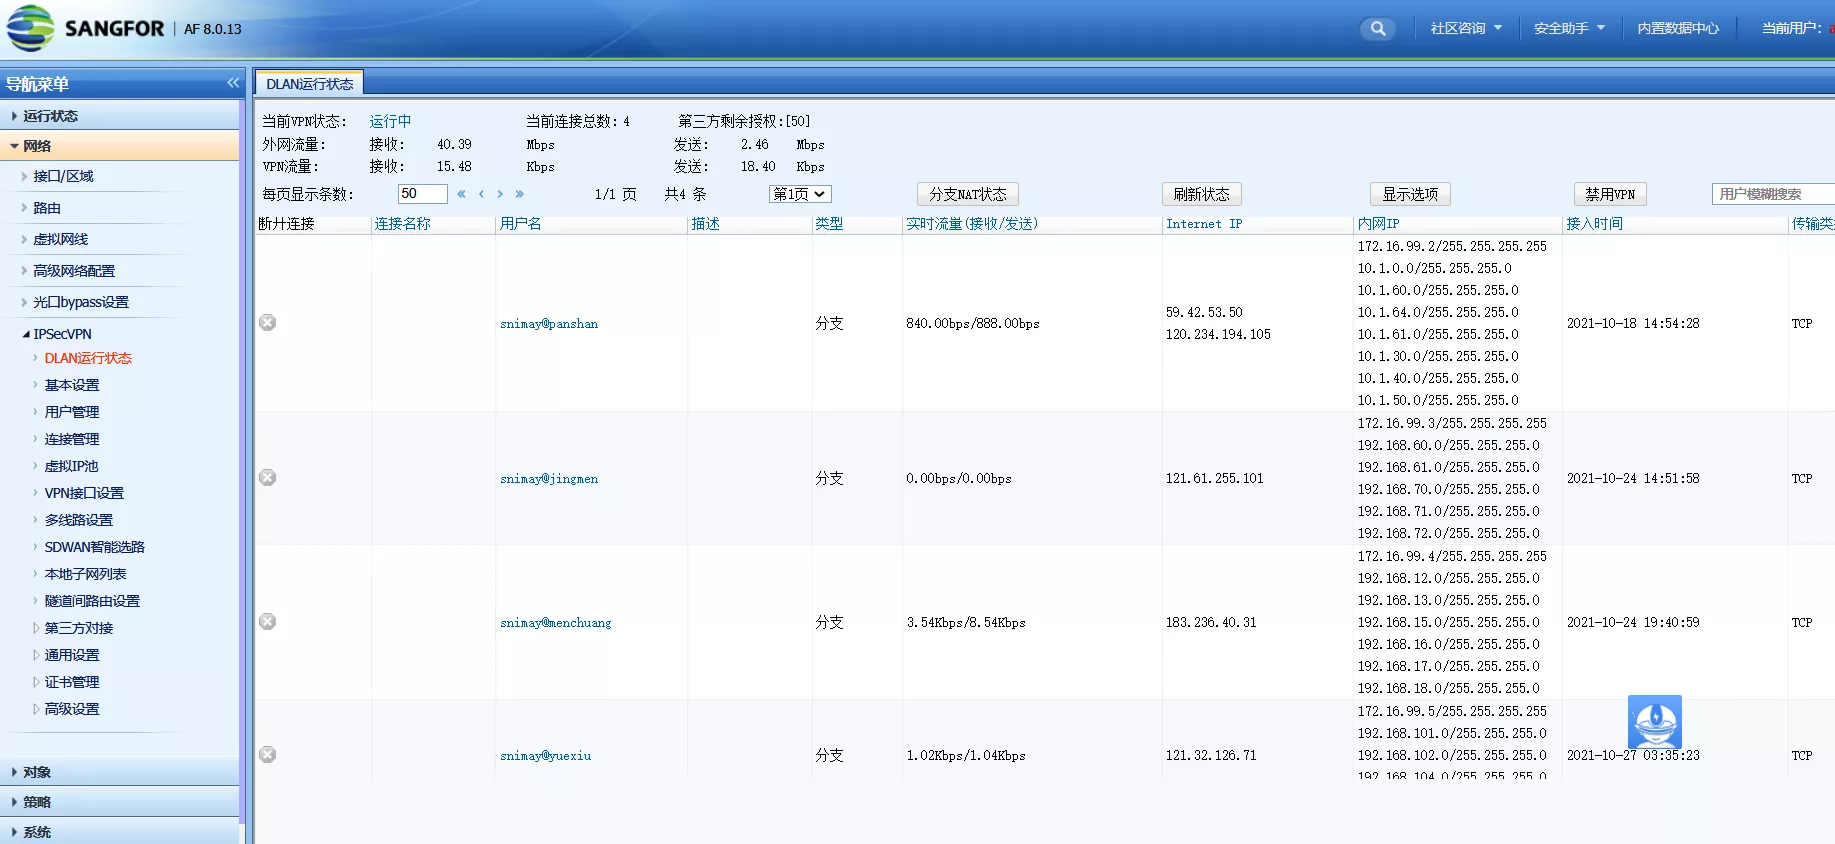Image resolution: width=1835 pixels, height=844 pixels.
Task: Click the 用户名 column header
Action: (521, 224)
